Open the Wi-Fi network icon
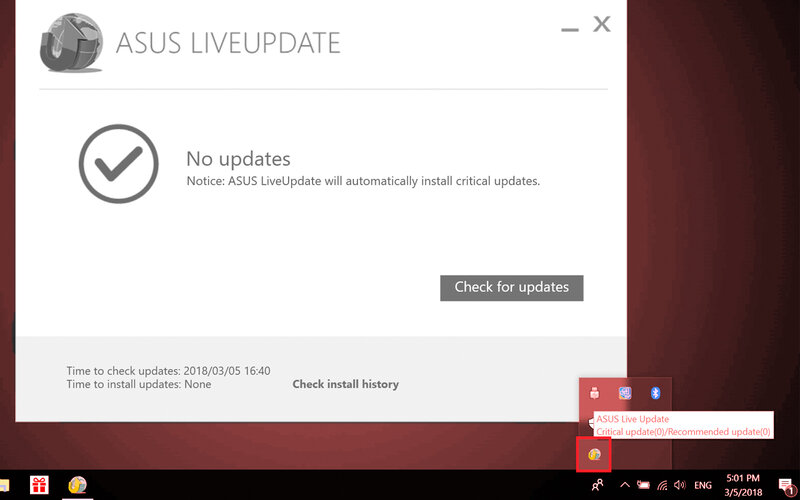The image size is (800, 500). 662,485
